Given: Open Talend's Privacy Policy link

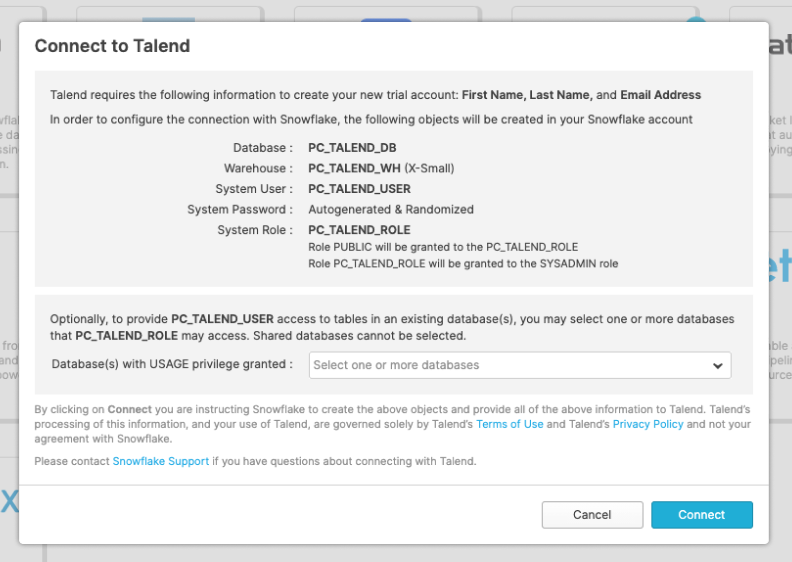Looking at the screenshot, I should pyautogui.click(x=648, y=424).
